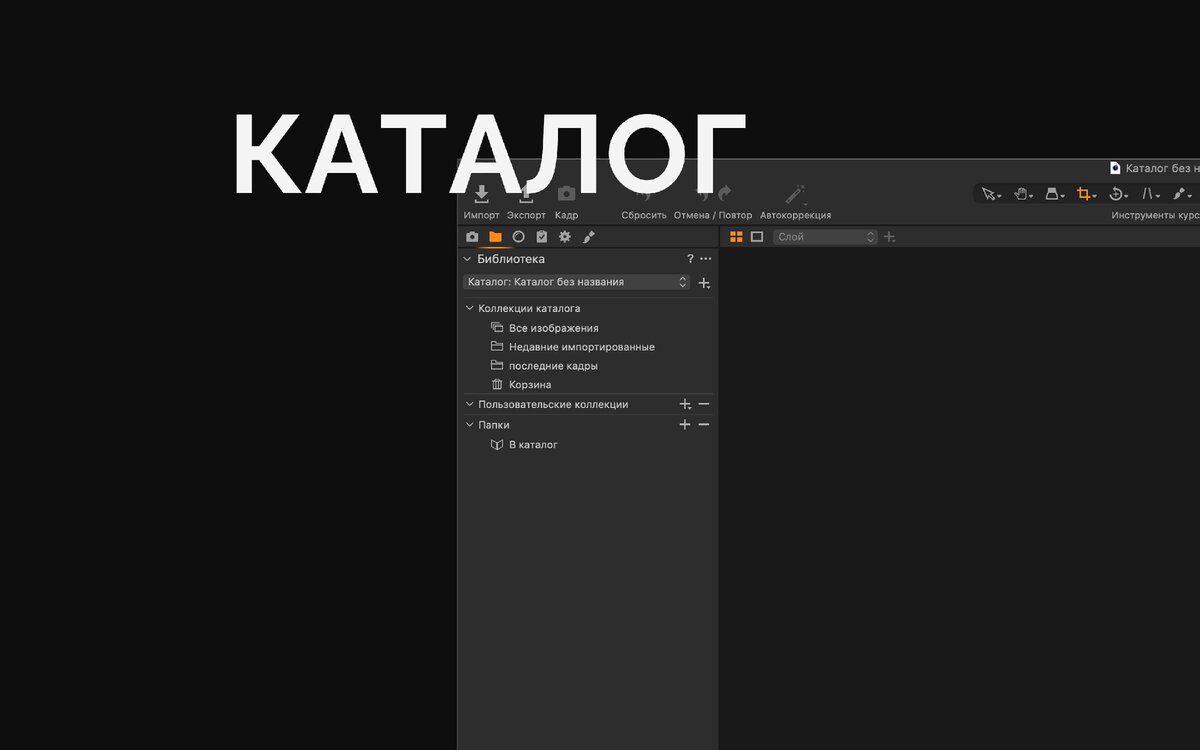Click the question mark help icon in Библиотека
1200x750 pixels.
[x=690, y=259]
